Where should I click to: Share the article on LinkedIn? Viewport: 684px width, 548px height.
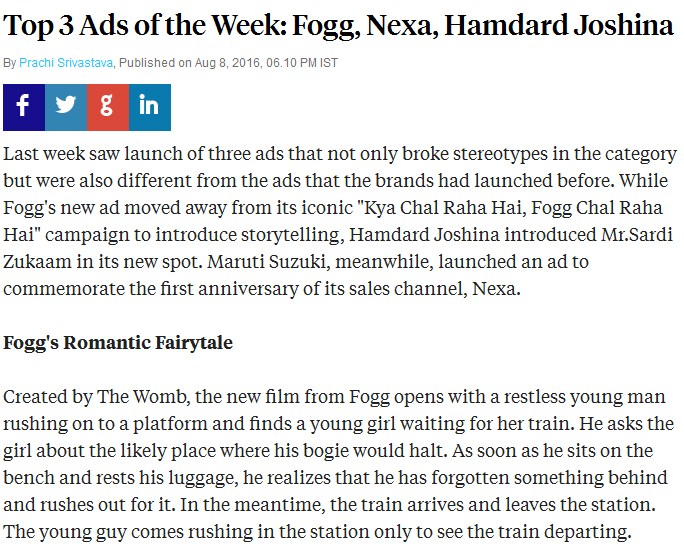pos(150,107)
